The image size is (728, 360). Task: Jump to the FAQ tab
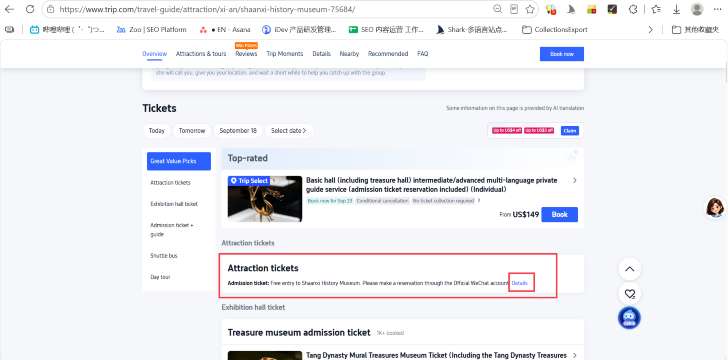point(422,54)
